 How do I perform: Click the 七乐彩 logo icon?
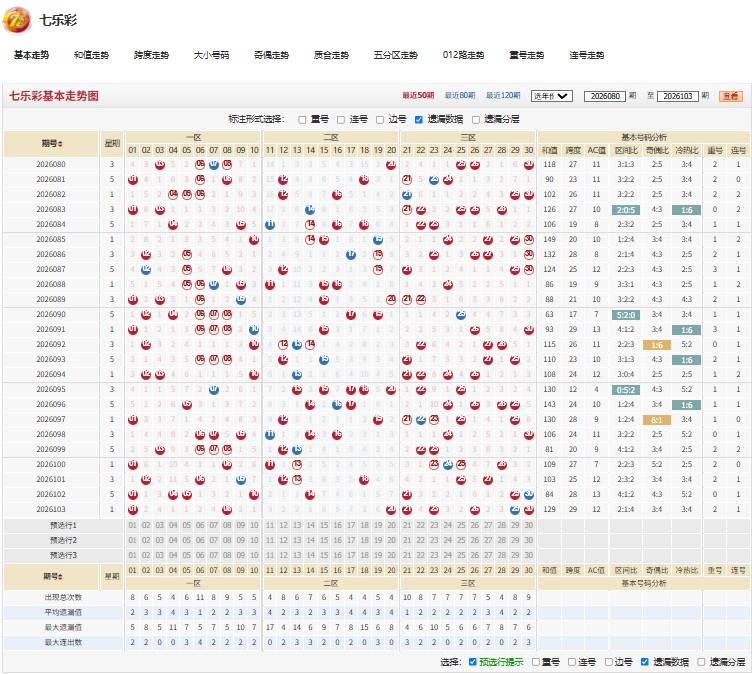17,20
